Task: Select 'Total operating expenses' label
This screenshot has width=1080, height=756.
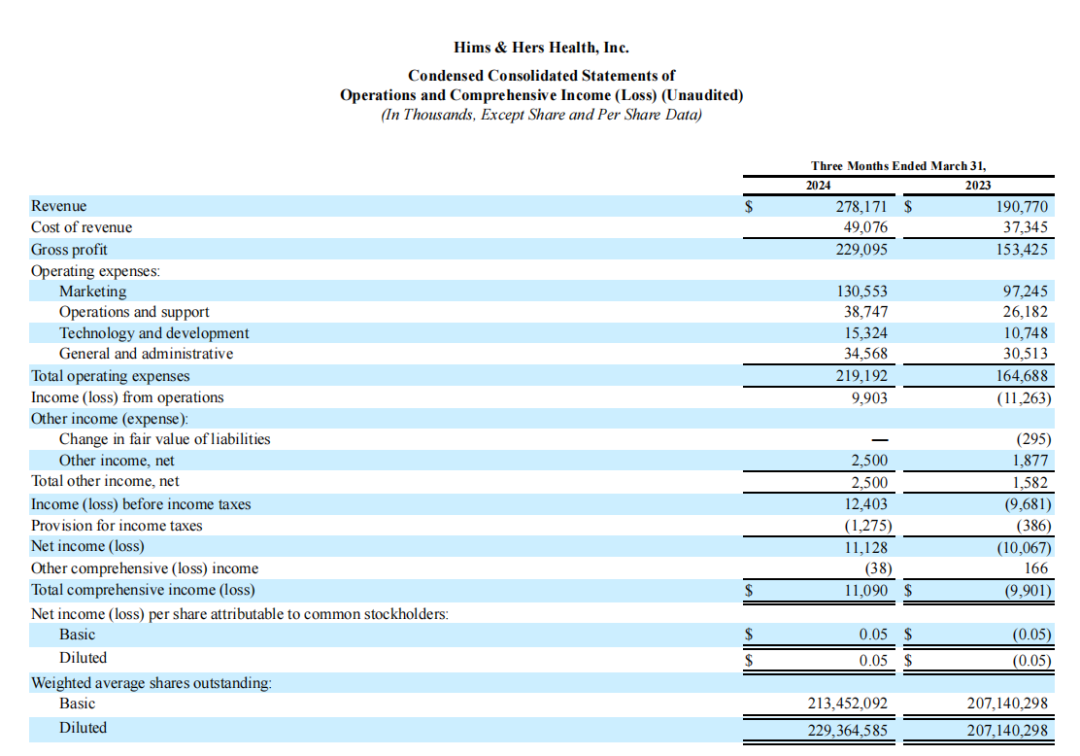Action: 110,376
